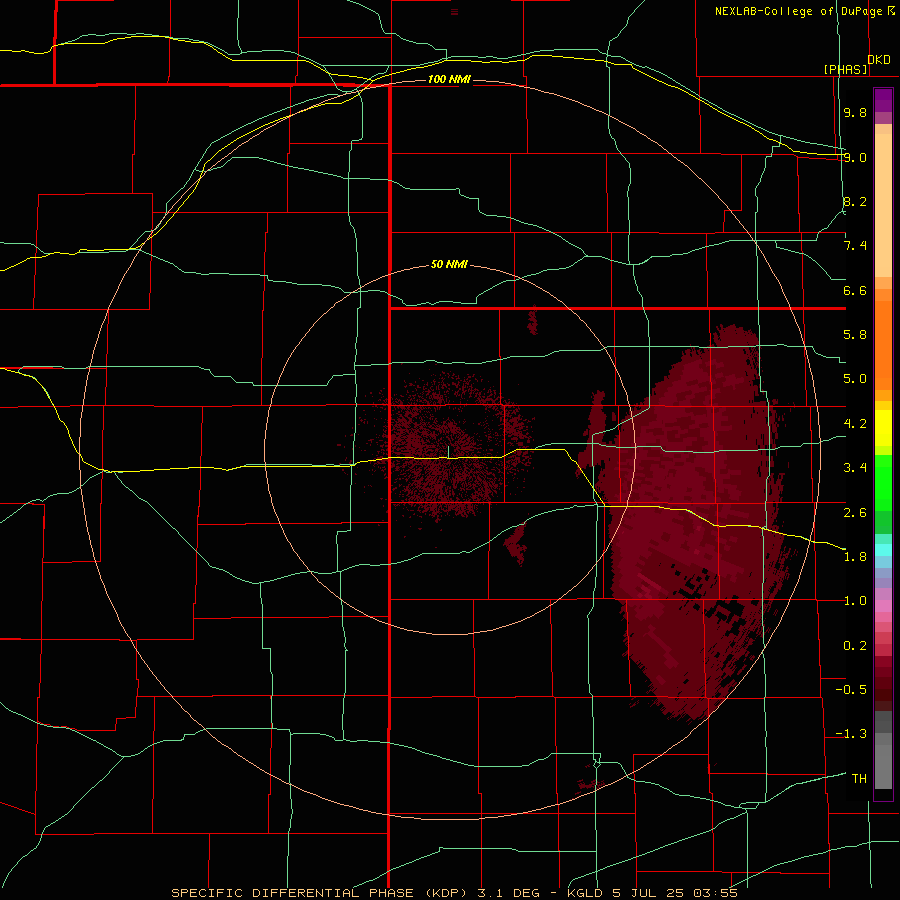The image size is (900, 900).
Task: Select the 9.0 scale value
Action: [x=855, y=157]
